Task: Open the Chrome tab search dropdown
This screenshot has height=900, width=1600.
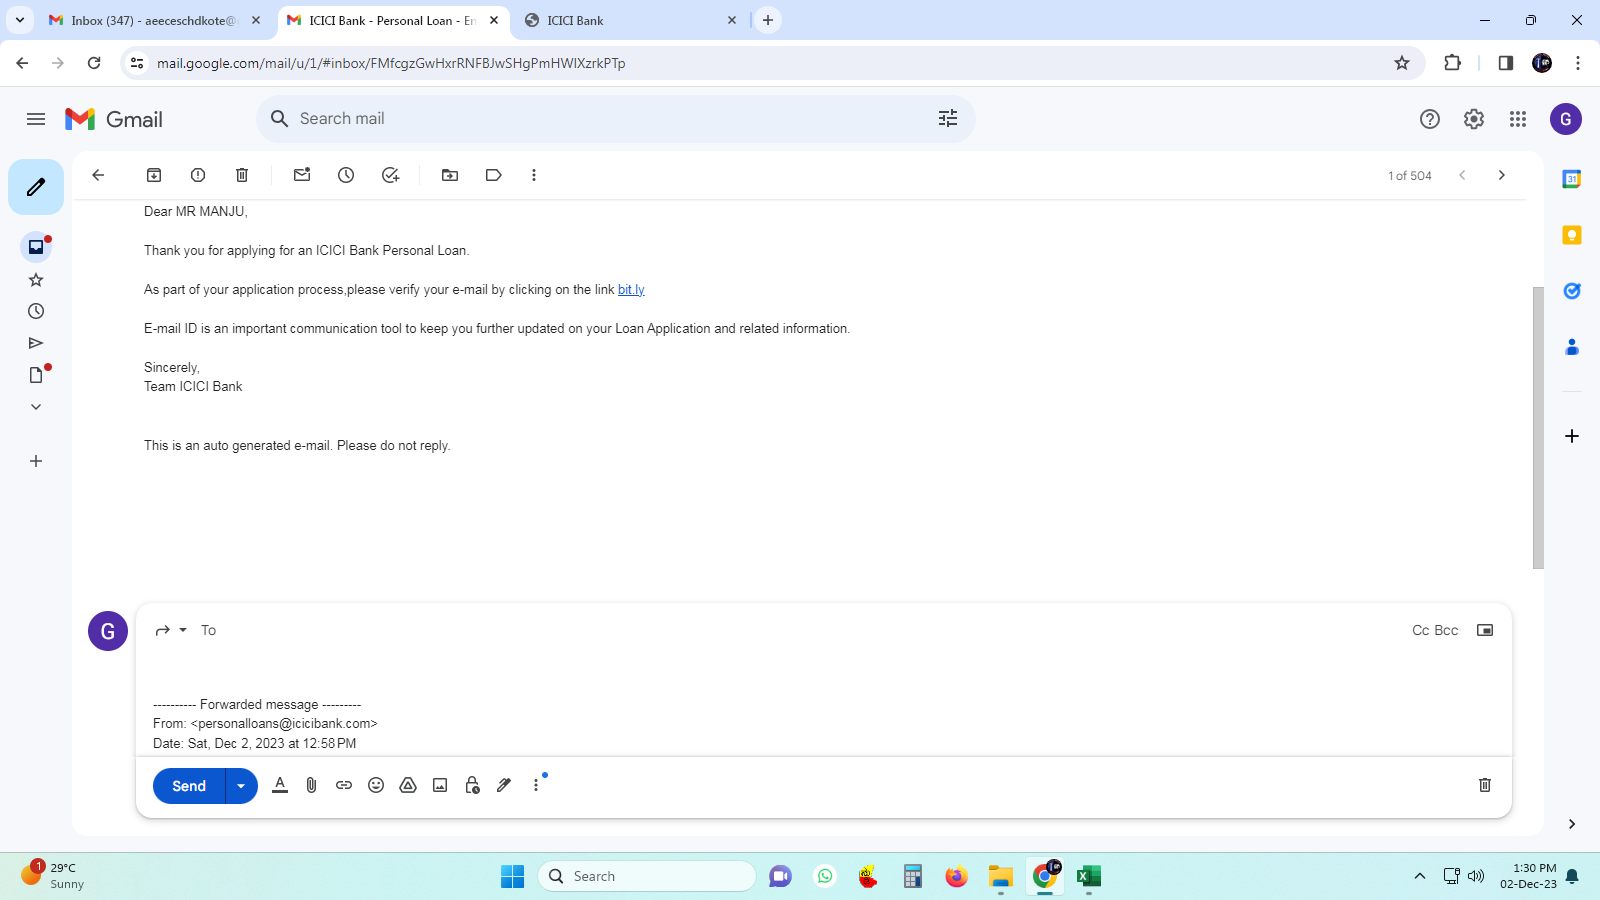Action: pos(19,20)
